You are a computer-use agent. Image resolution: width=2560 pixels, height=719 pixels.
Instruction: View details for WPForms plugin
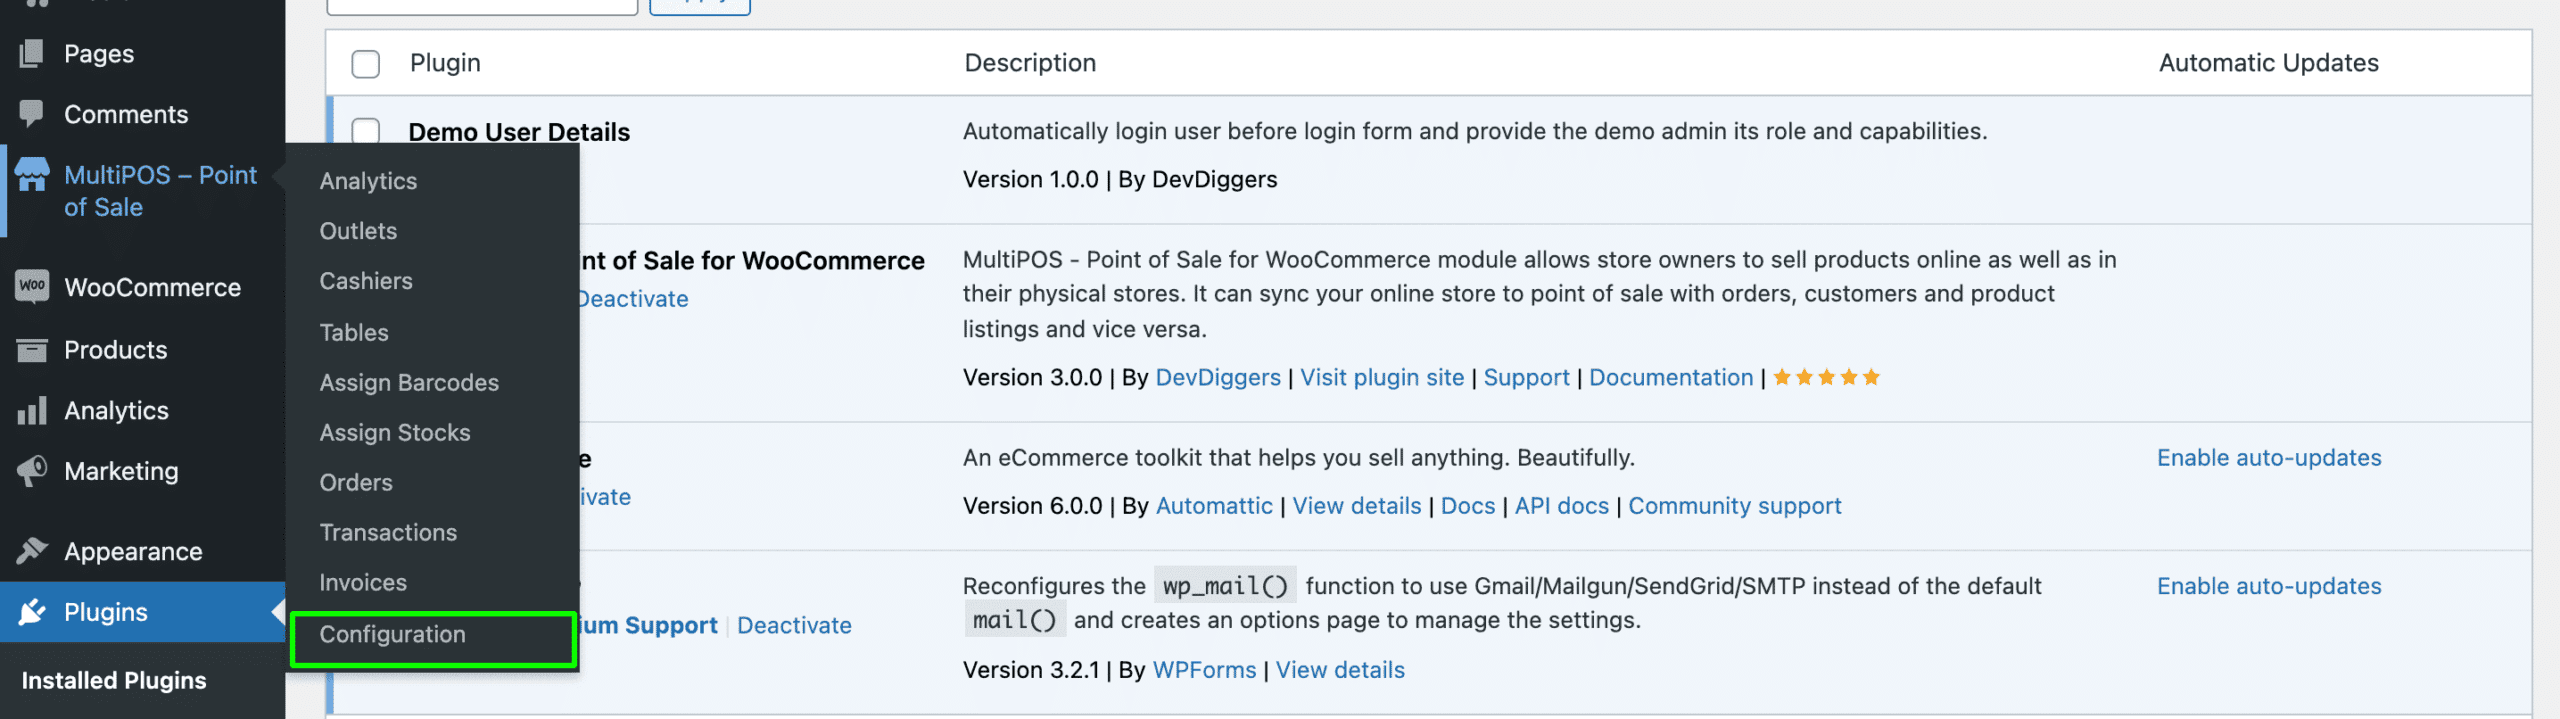pos(1340,670)
